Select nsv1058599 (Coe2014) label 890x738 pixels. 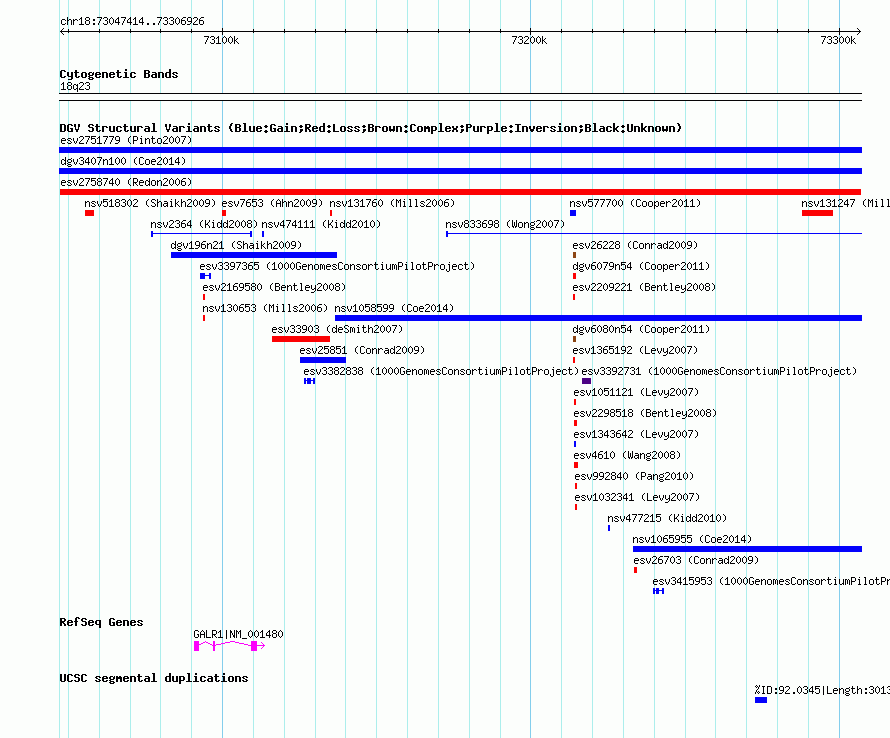coord(394,308)
